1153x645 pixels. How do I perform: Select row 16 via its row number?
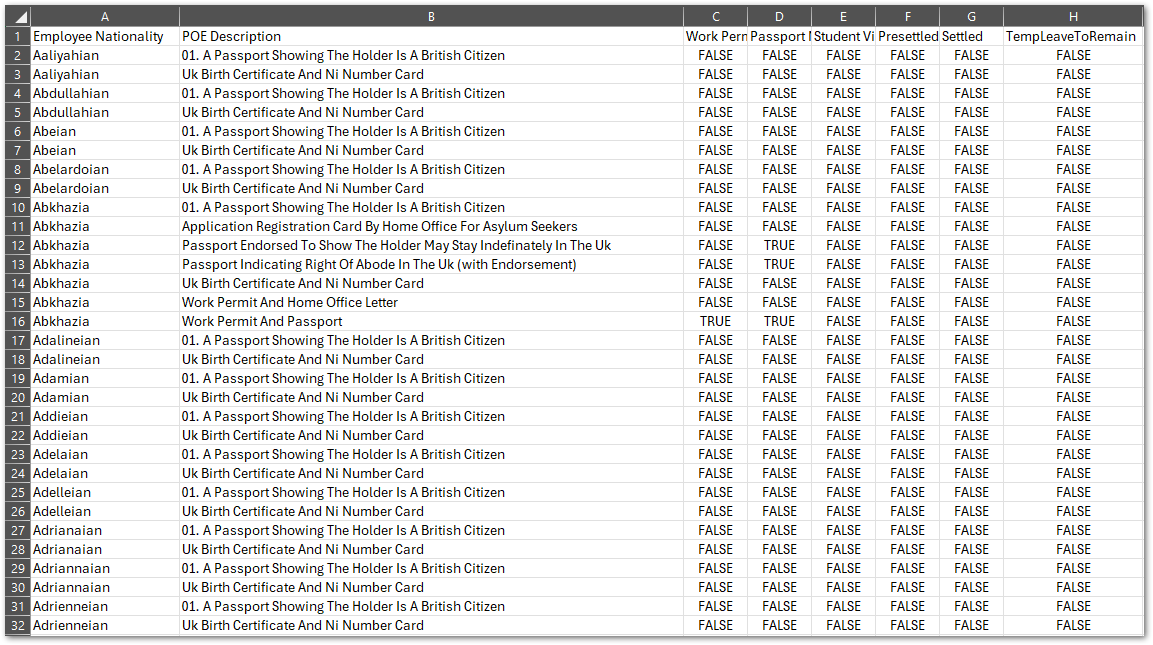(19, 322)
